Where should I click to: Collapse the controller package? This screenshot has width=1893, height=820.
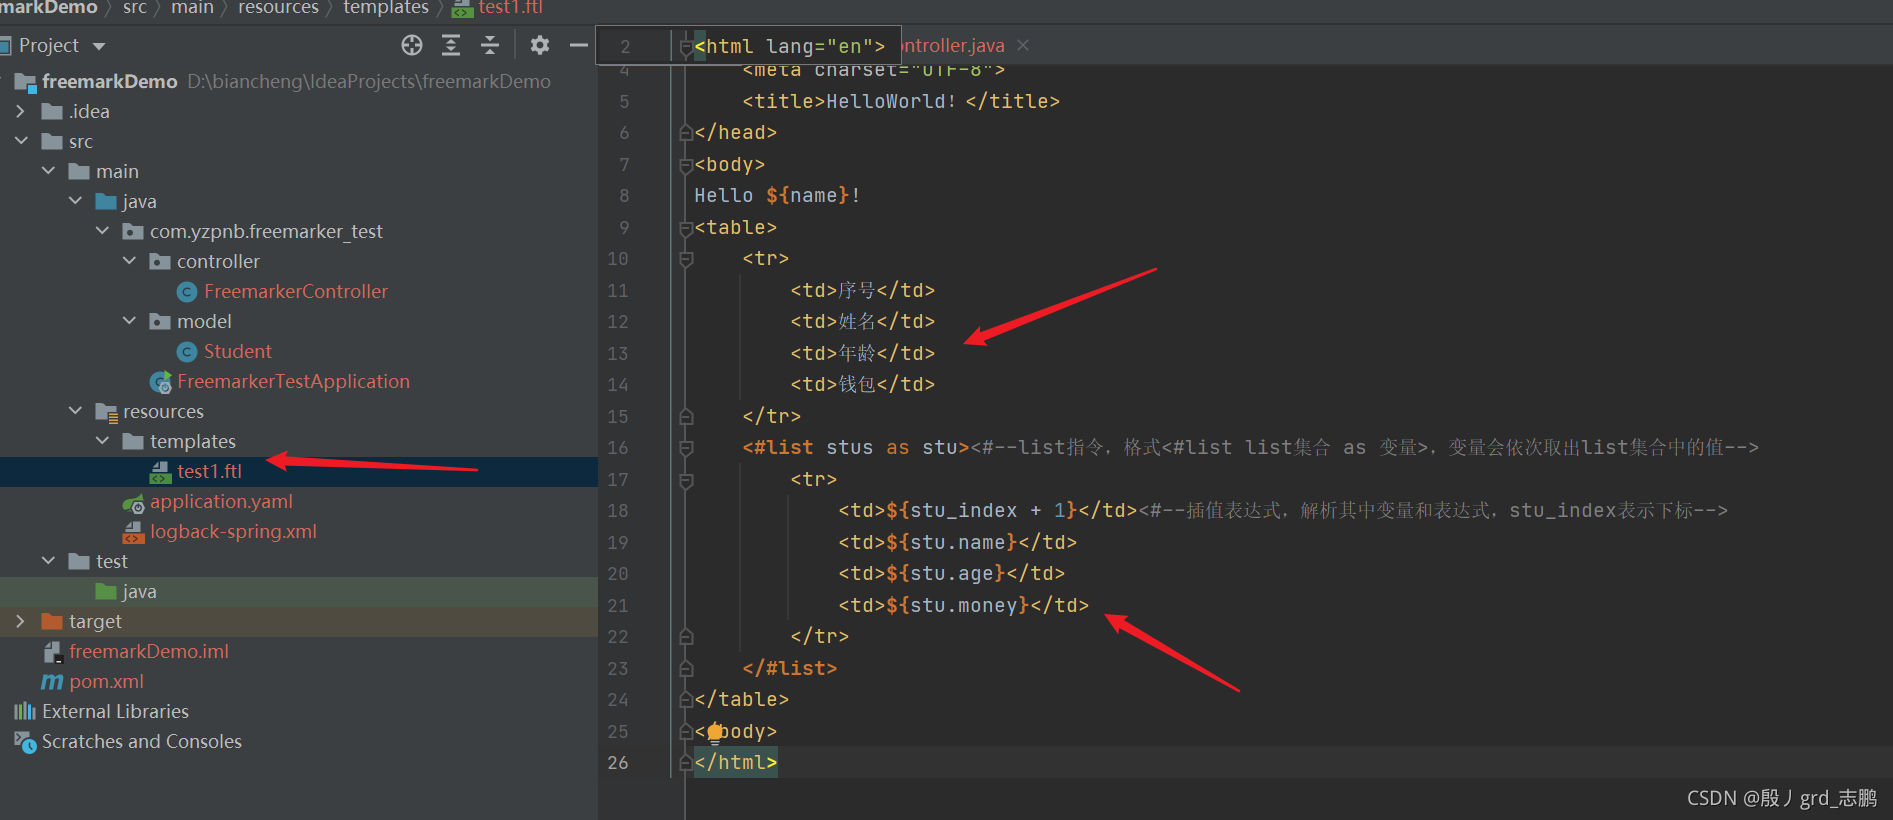129,261
